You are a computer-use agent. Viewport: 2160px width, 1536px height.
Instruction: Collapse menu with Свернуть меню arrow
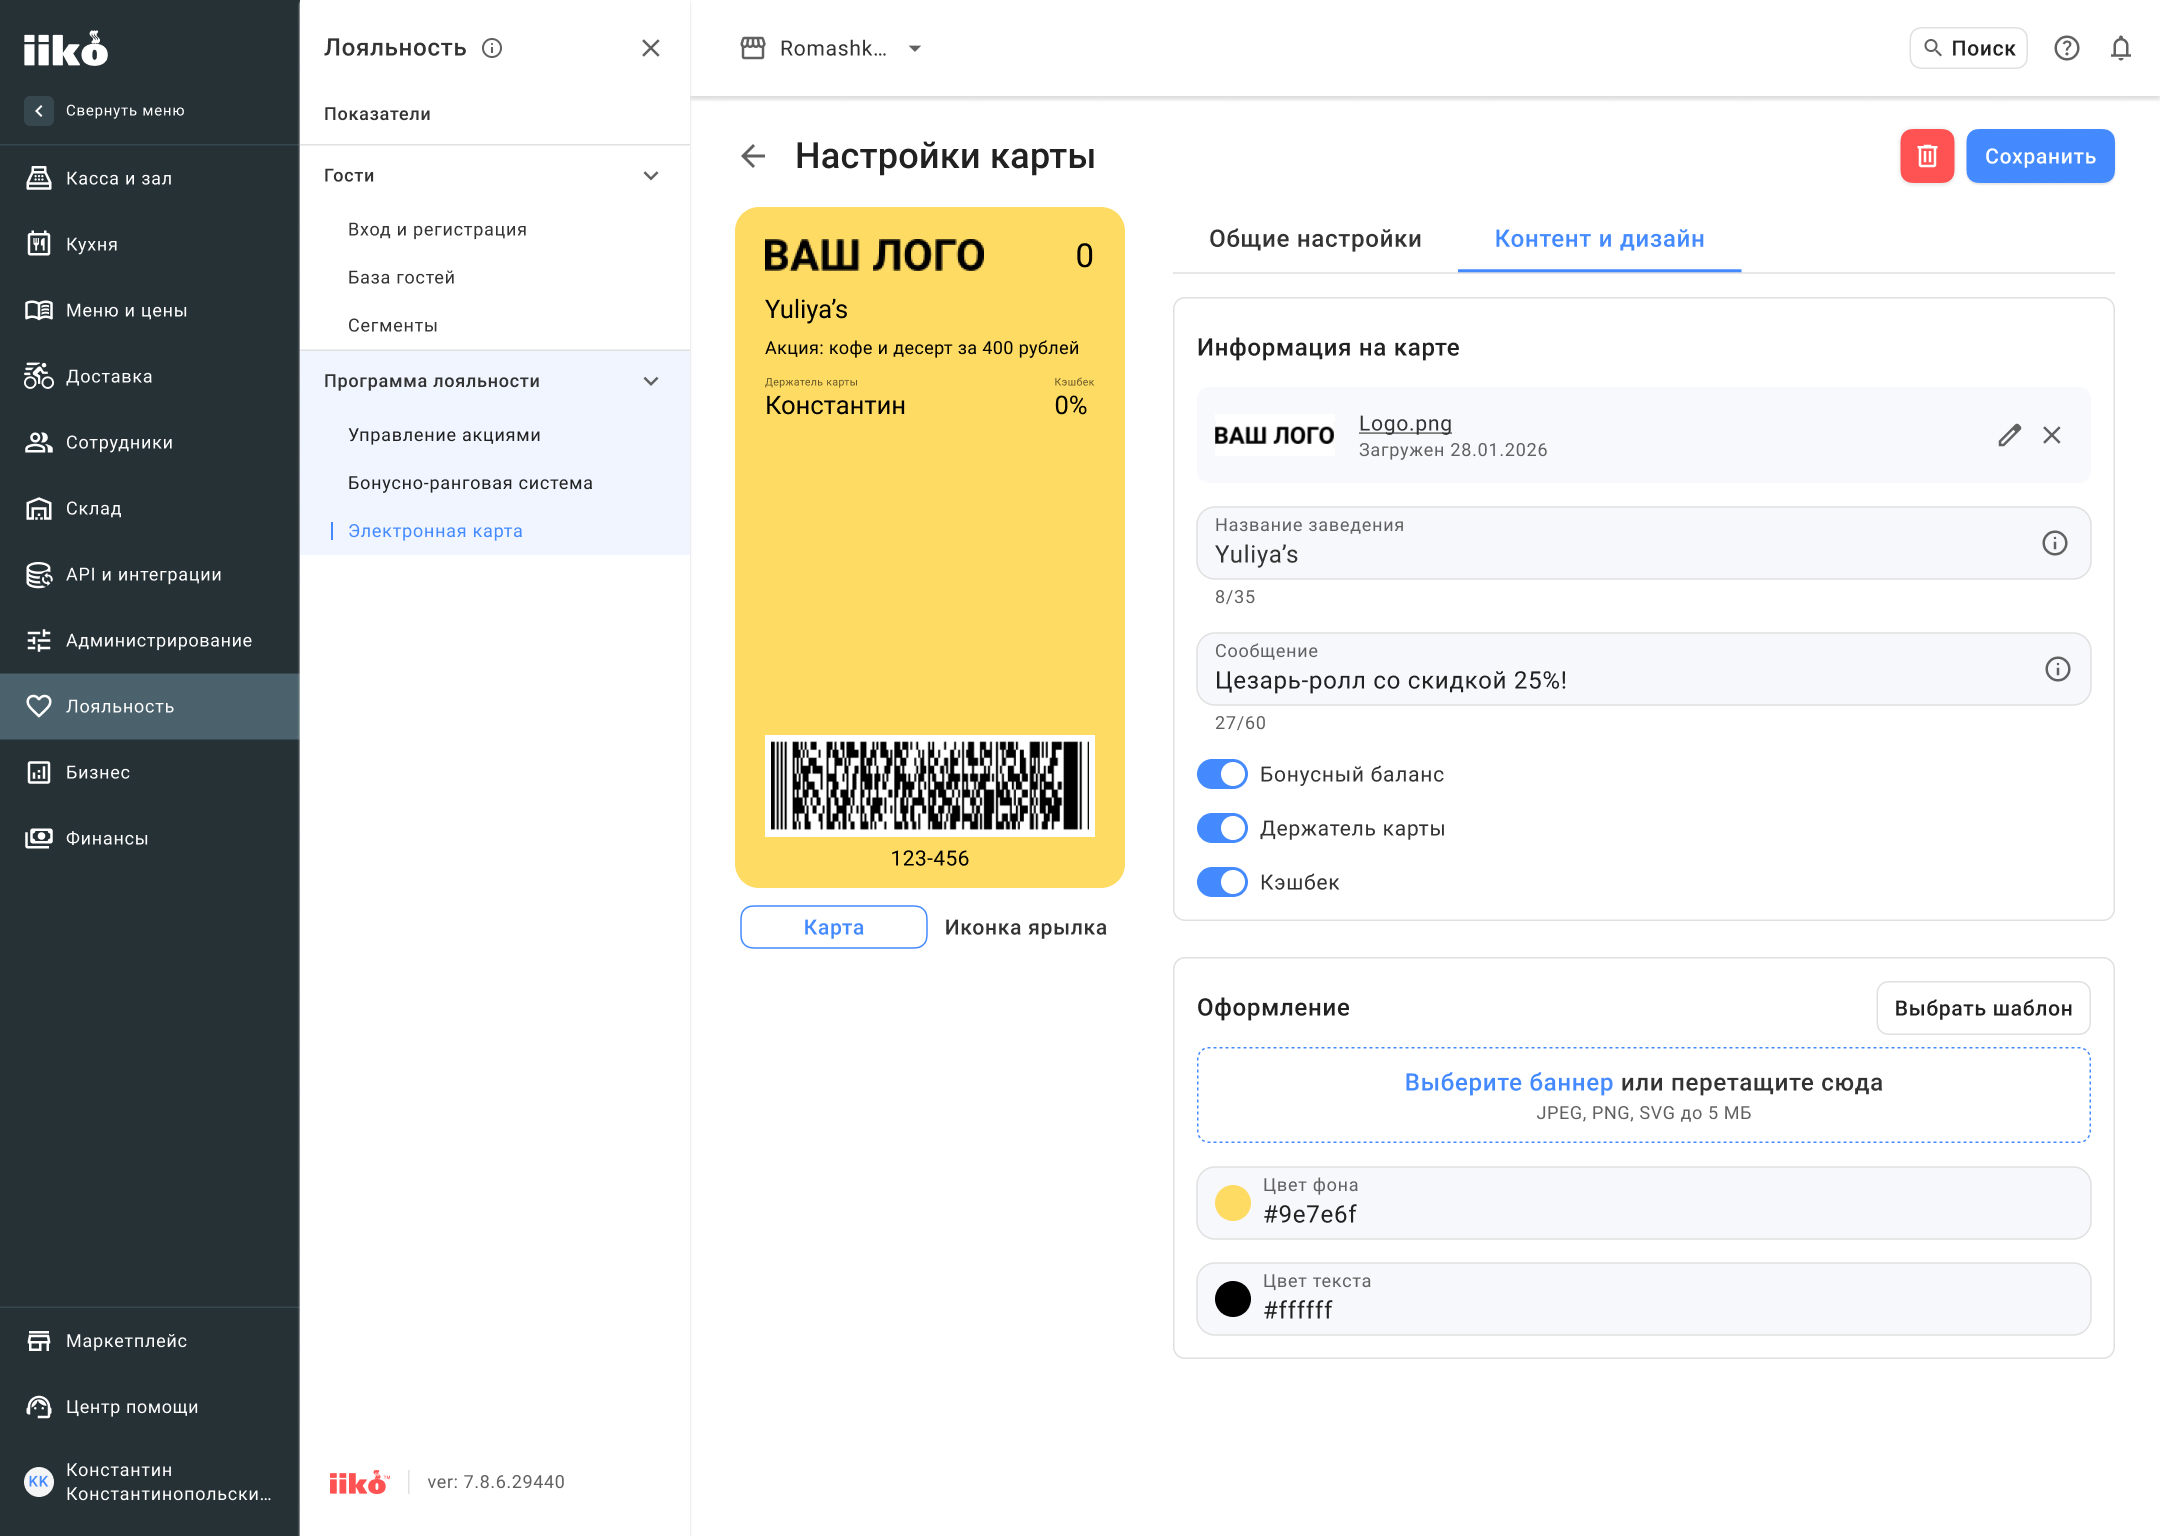click(x=38, y=110)
